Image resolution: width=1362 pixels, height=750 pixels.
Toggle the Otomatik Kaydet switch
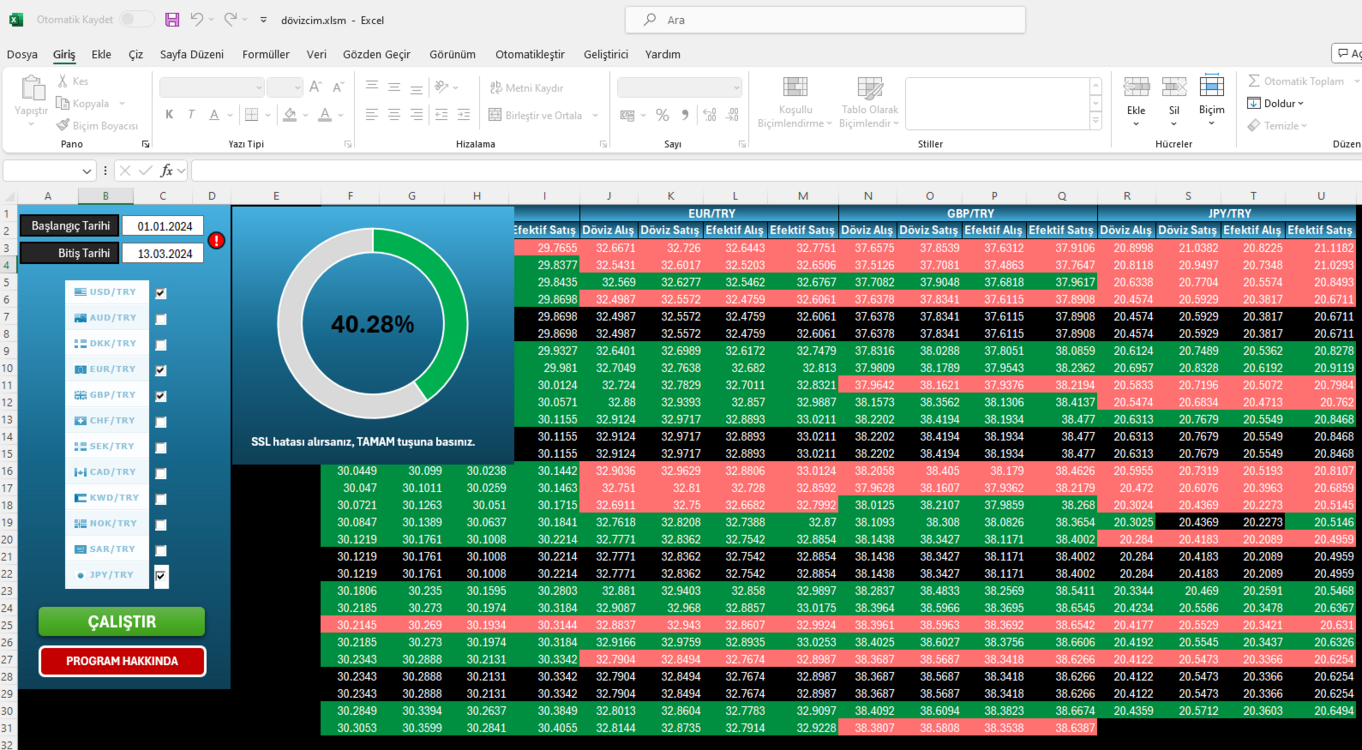click(137, 20)
